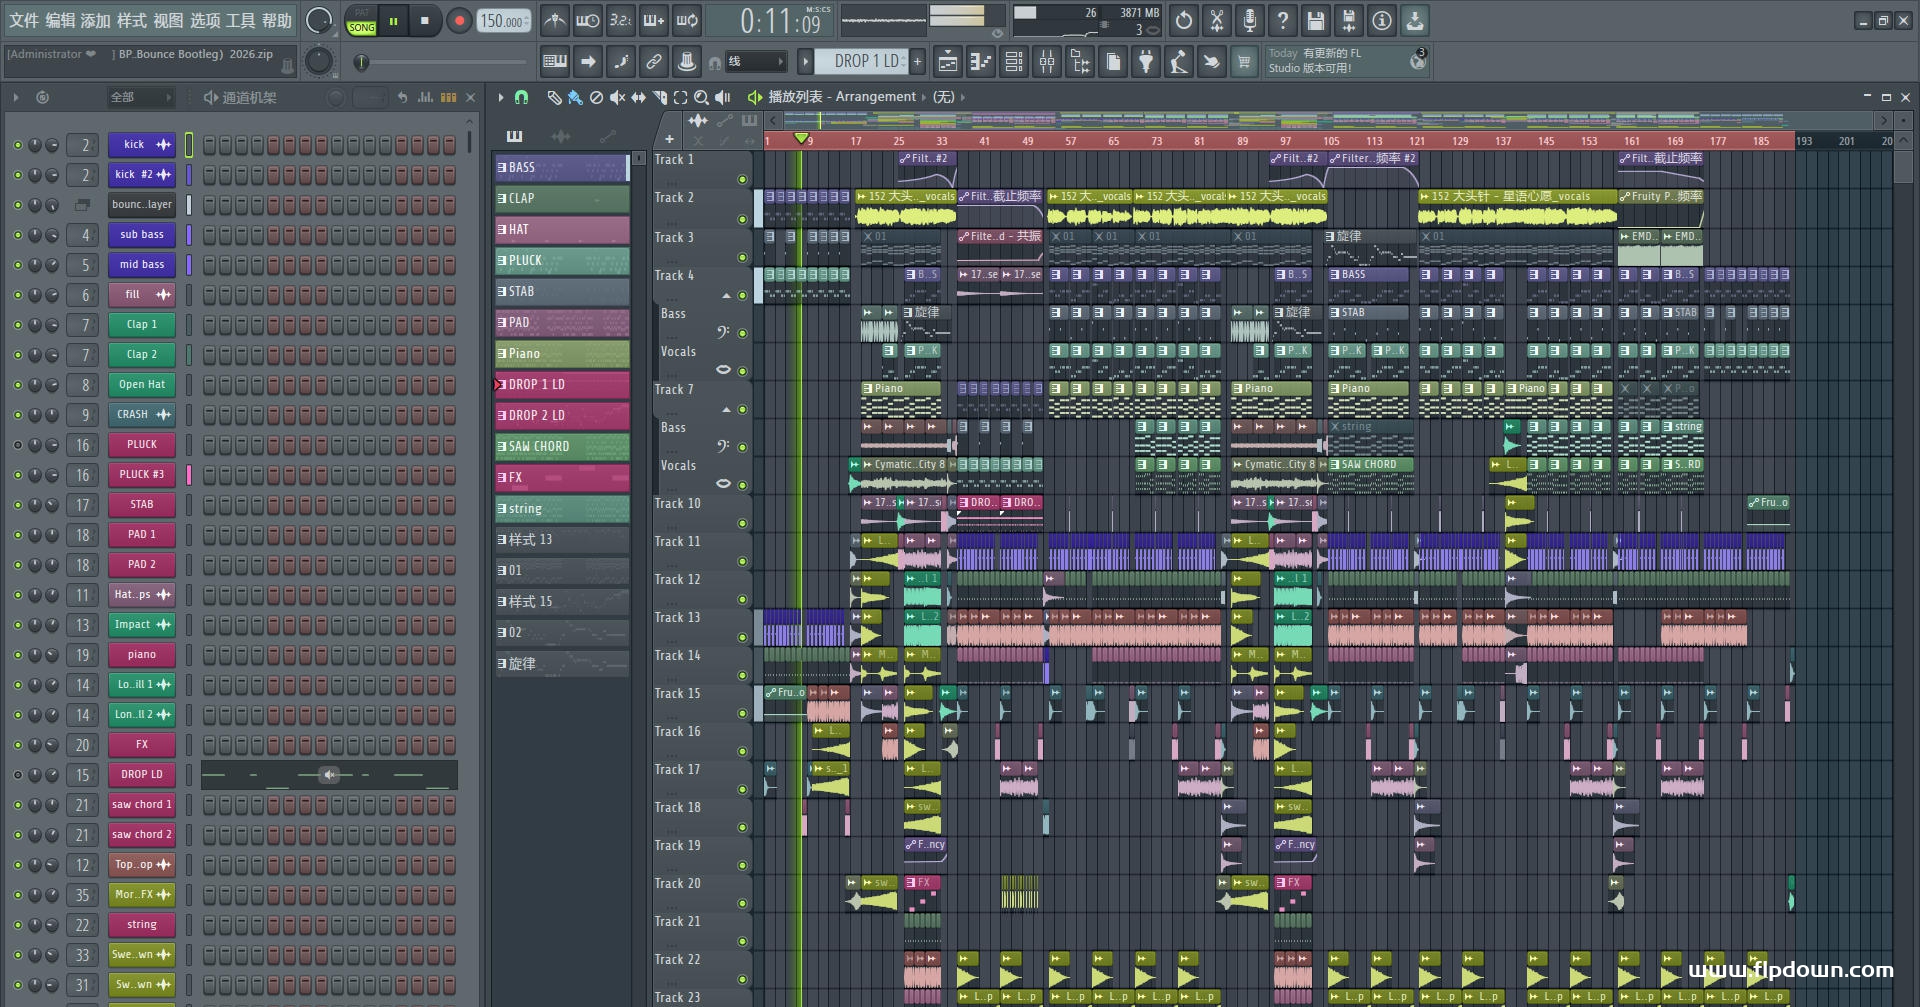Select the playlist mute tool
The width and height of the screenshot is (1920, 1007).
pos(617,97)
